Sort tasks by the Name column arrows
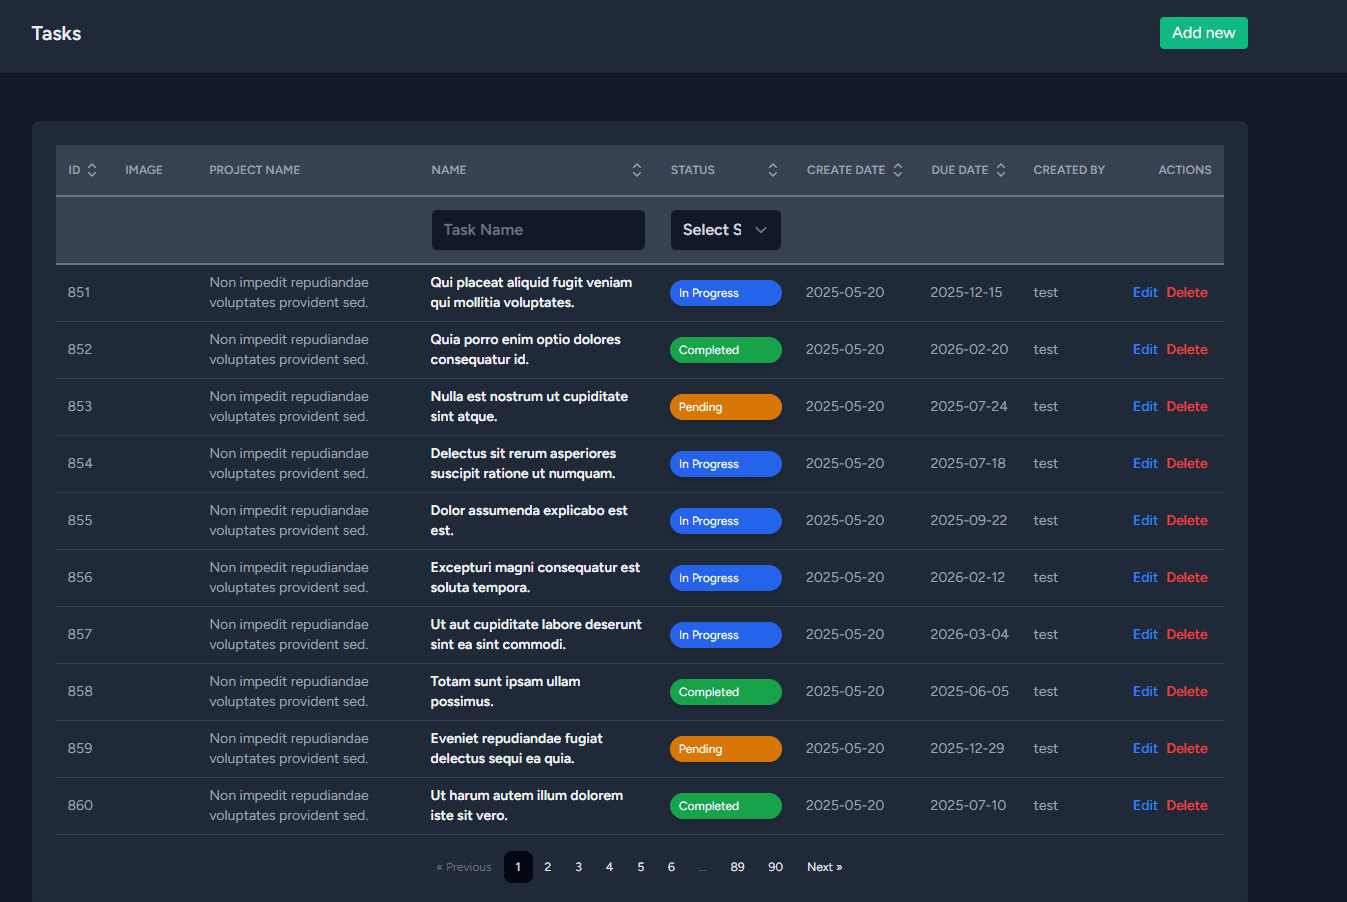1347x902 pixels. (x=637, y=169)
